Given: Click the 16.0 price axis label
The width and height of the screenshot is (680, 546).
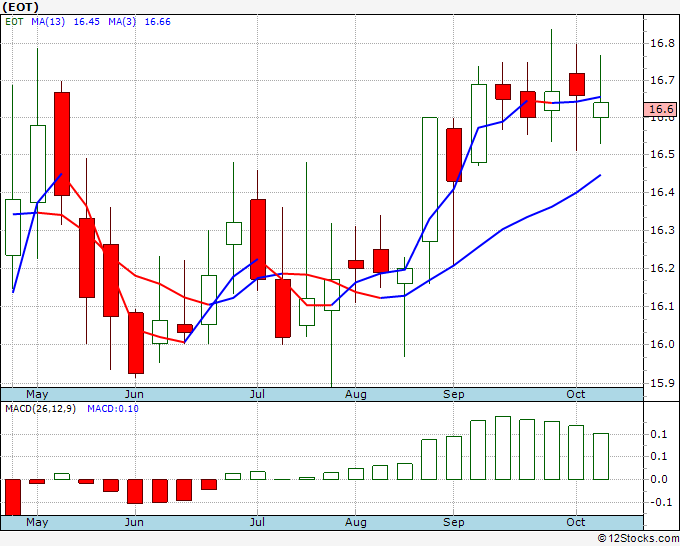Looking at the screenshot, I should pos(662,344).
